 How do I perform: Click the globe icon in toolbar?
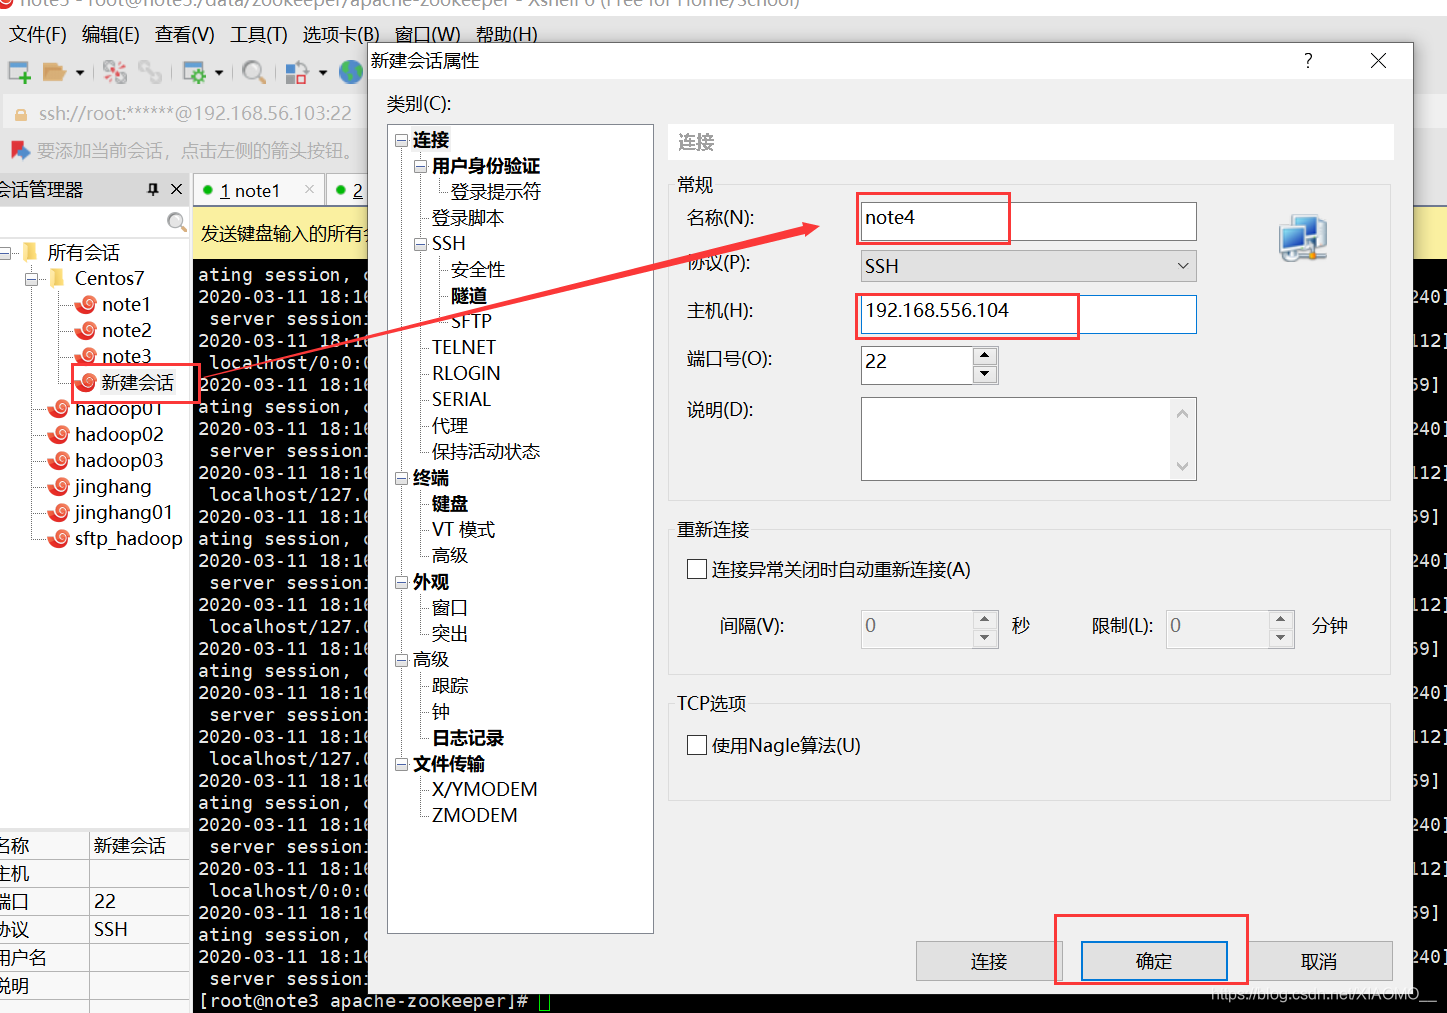[351, 72]
